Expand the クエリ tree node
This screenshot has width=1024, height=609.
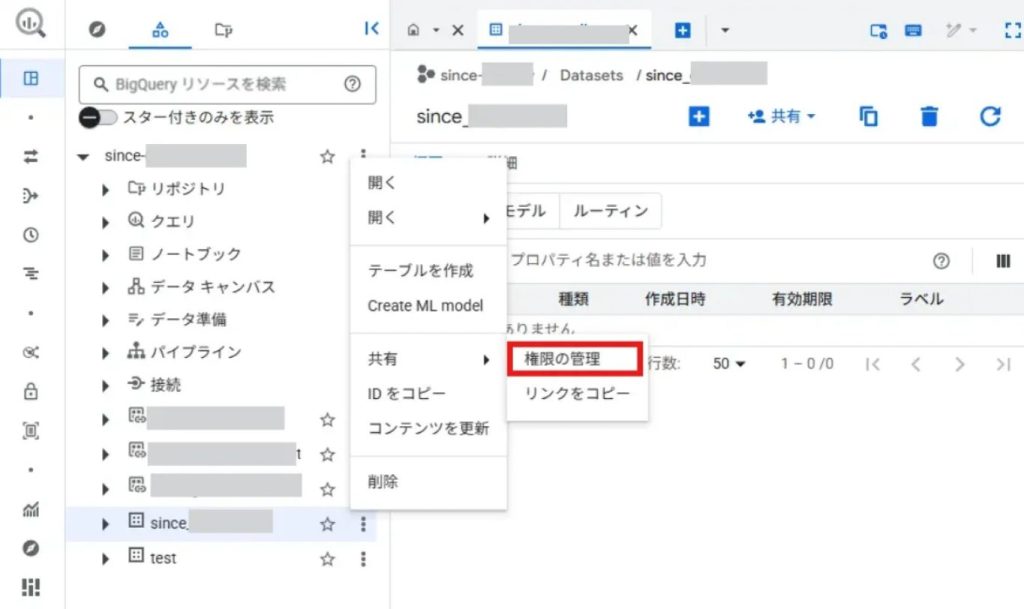[x=105, y=222]
